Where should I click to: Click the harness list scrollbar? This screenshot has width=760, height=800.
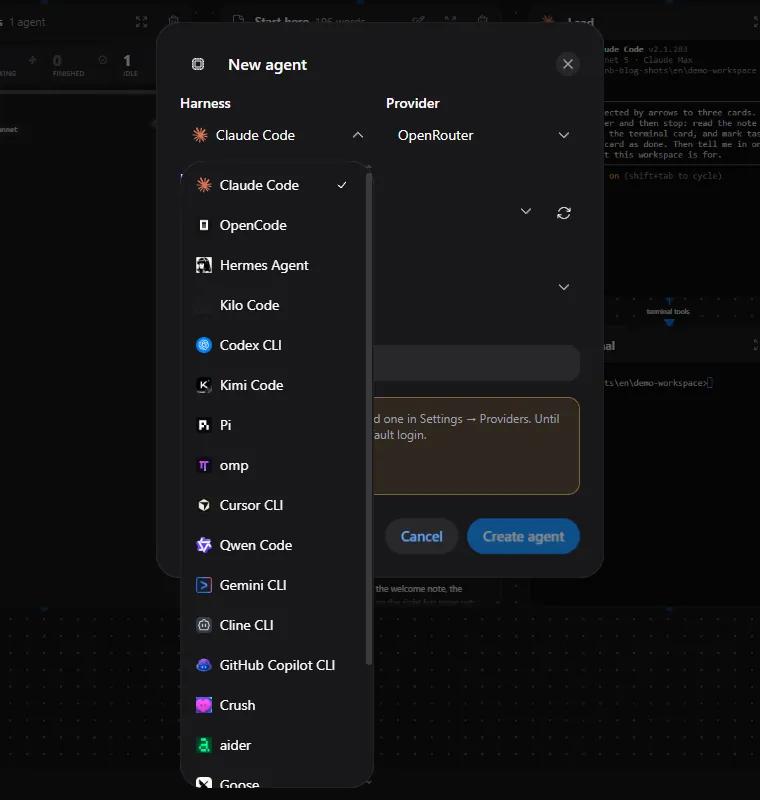pyautogui.click(x=369, y=418)
